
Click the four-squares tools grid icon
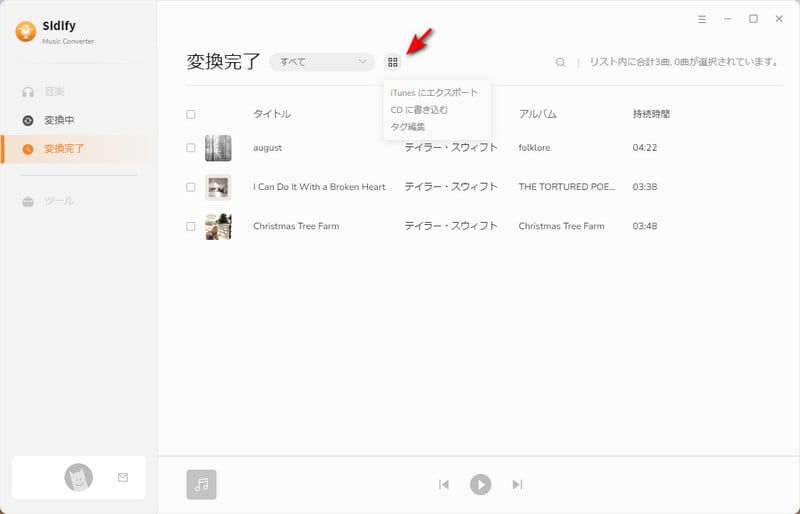point(392,62)
